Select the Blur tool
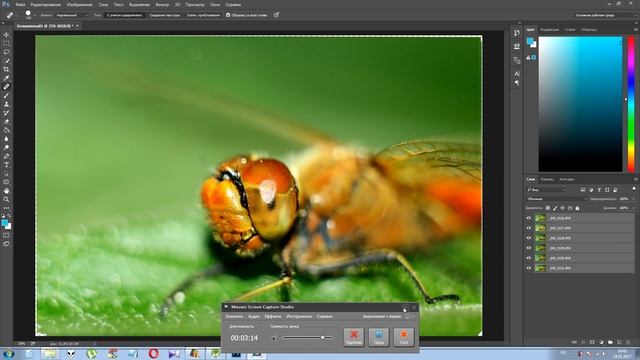 pyautogui.click(x=6, y=139)
